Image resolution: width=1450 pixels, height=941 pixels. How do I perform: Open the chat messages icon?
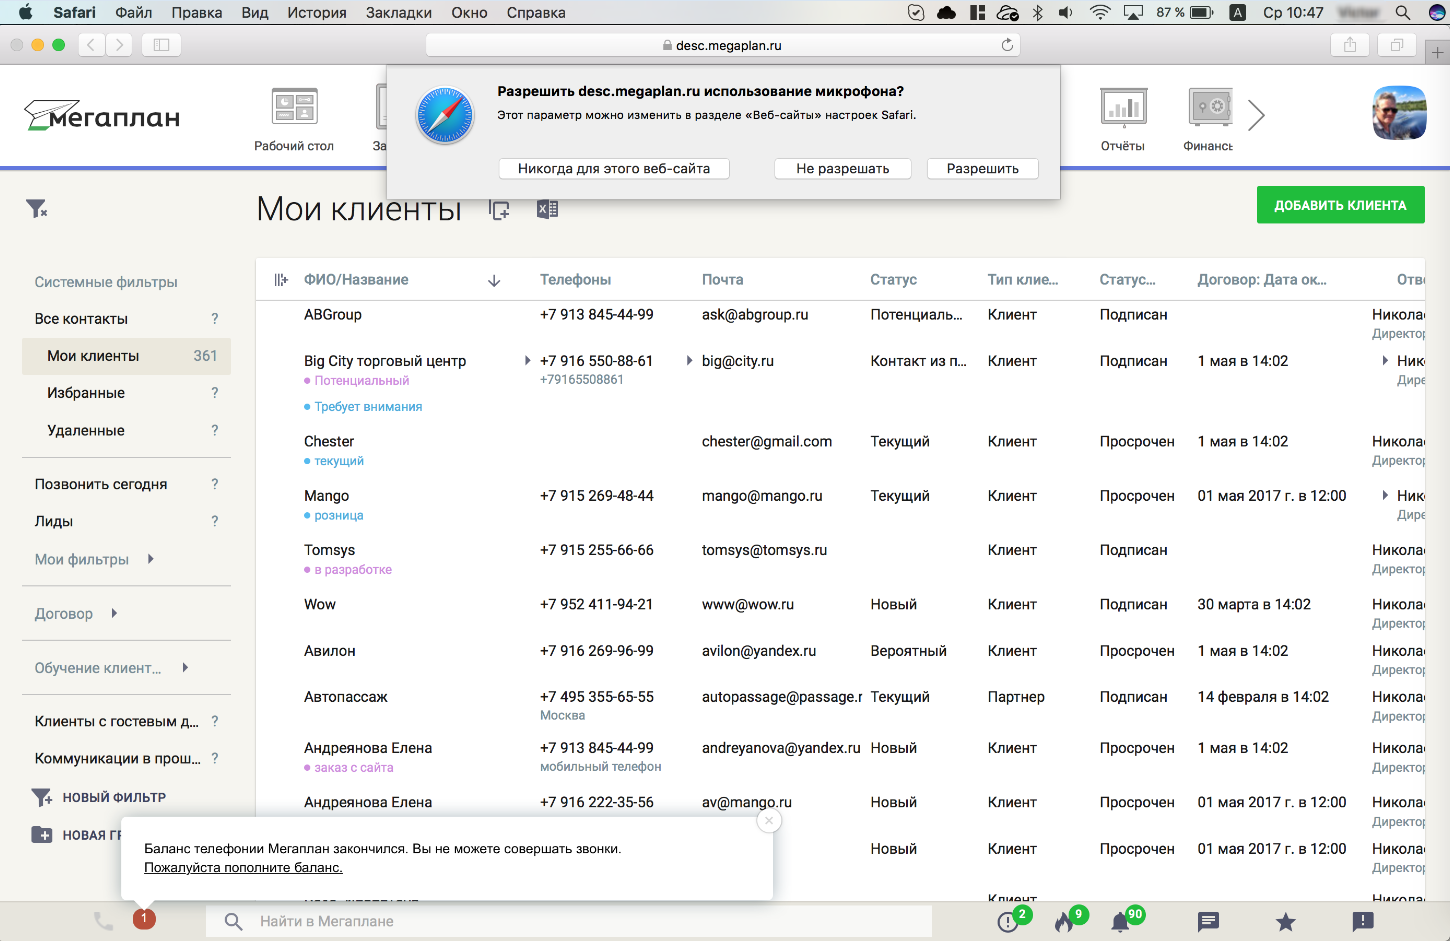click(1208, 922)
